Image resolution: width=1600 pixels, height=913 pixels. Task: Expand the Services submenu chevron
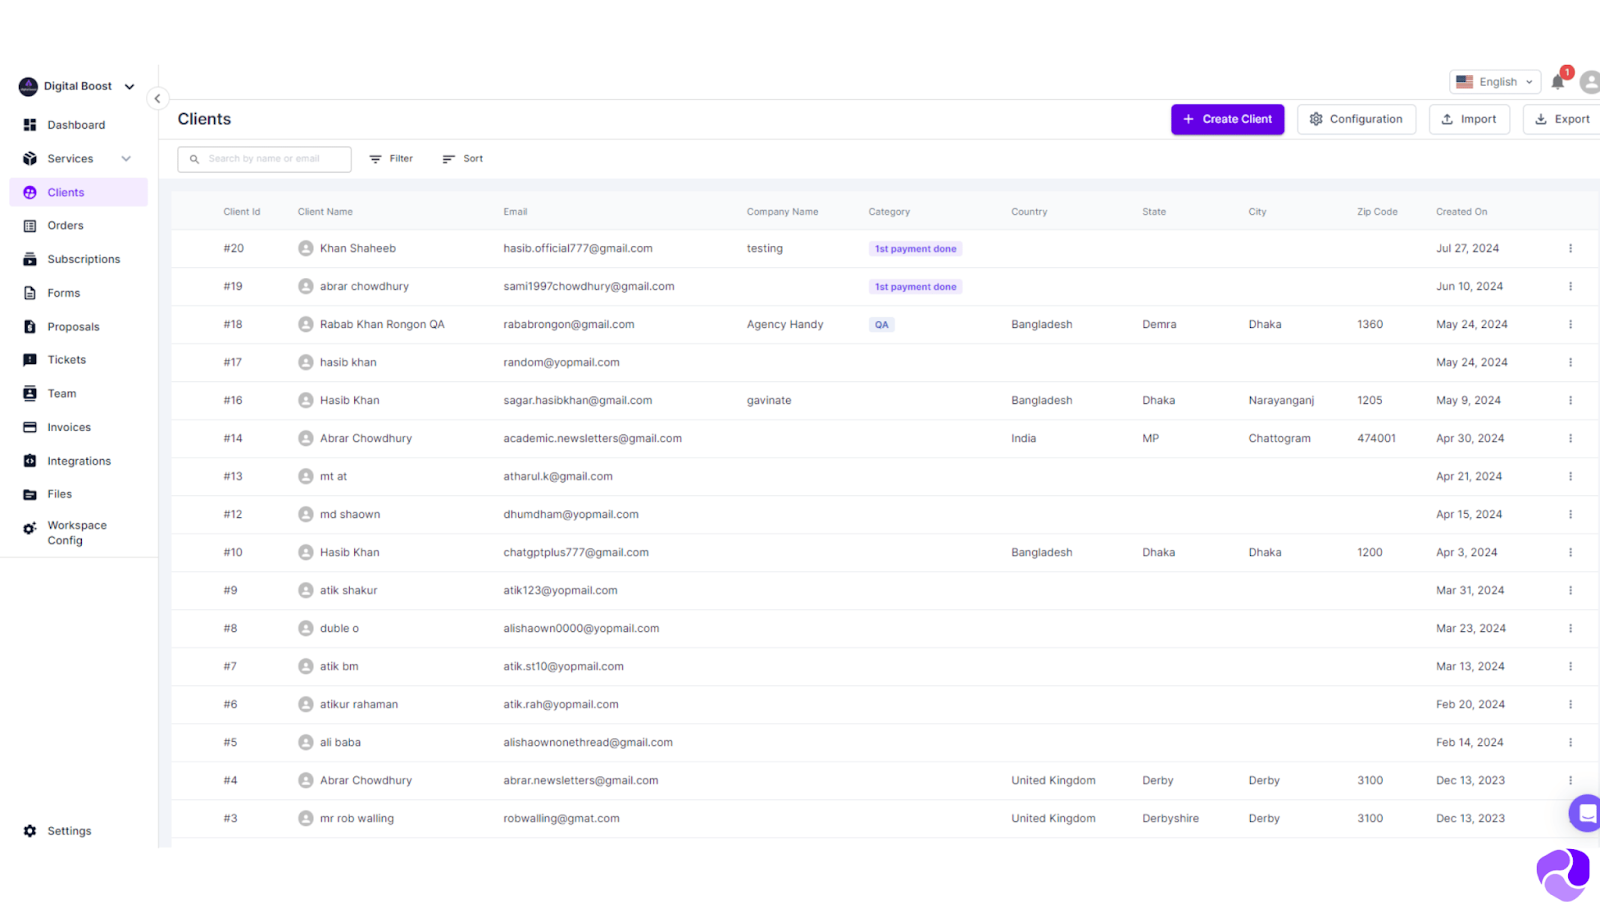point(126,159)
